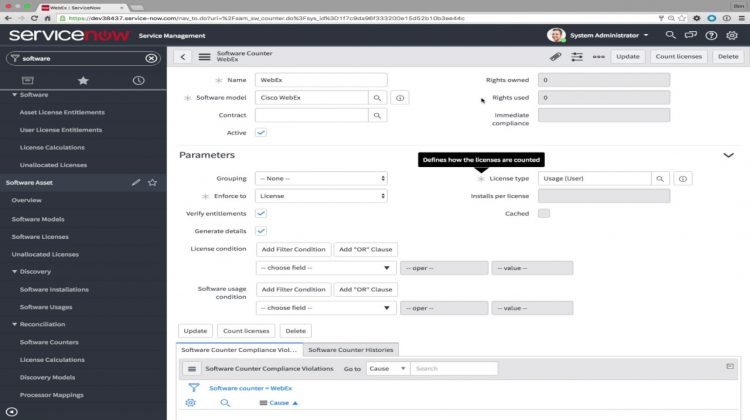This screenshot has width=750, height=420.
Task: Click the Contract reference field
Action: [311, 115]
